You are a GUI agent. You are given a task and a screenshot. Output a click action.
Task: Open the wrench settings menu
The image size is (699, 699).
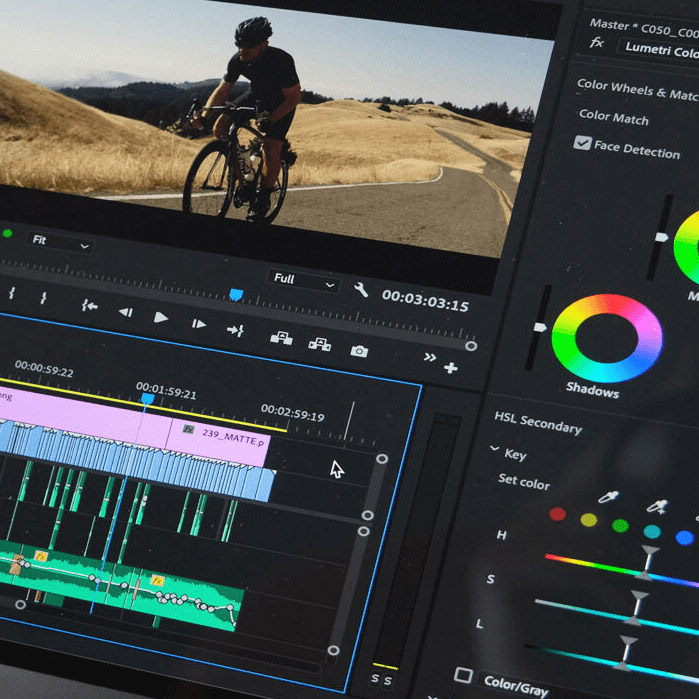(361, 290)
